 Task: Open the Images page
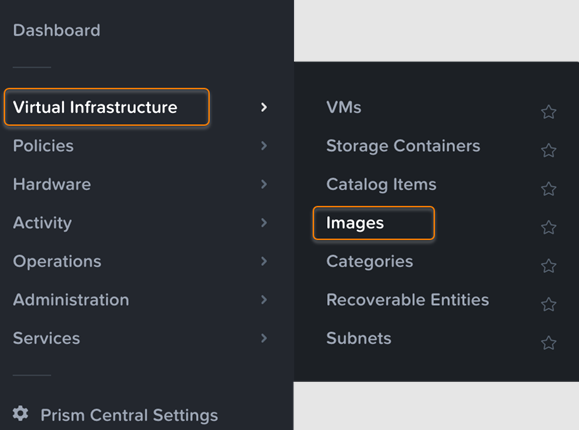(x=355, y=223)
